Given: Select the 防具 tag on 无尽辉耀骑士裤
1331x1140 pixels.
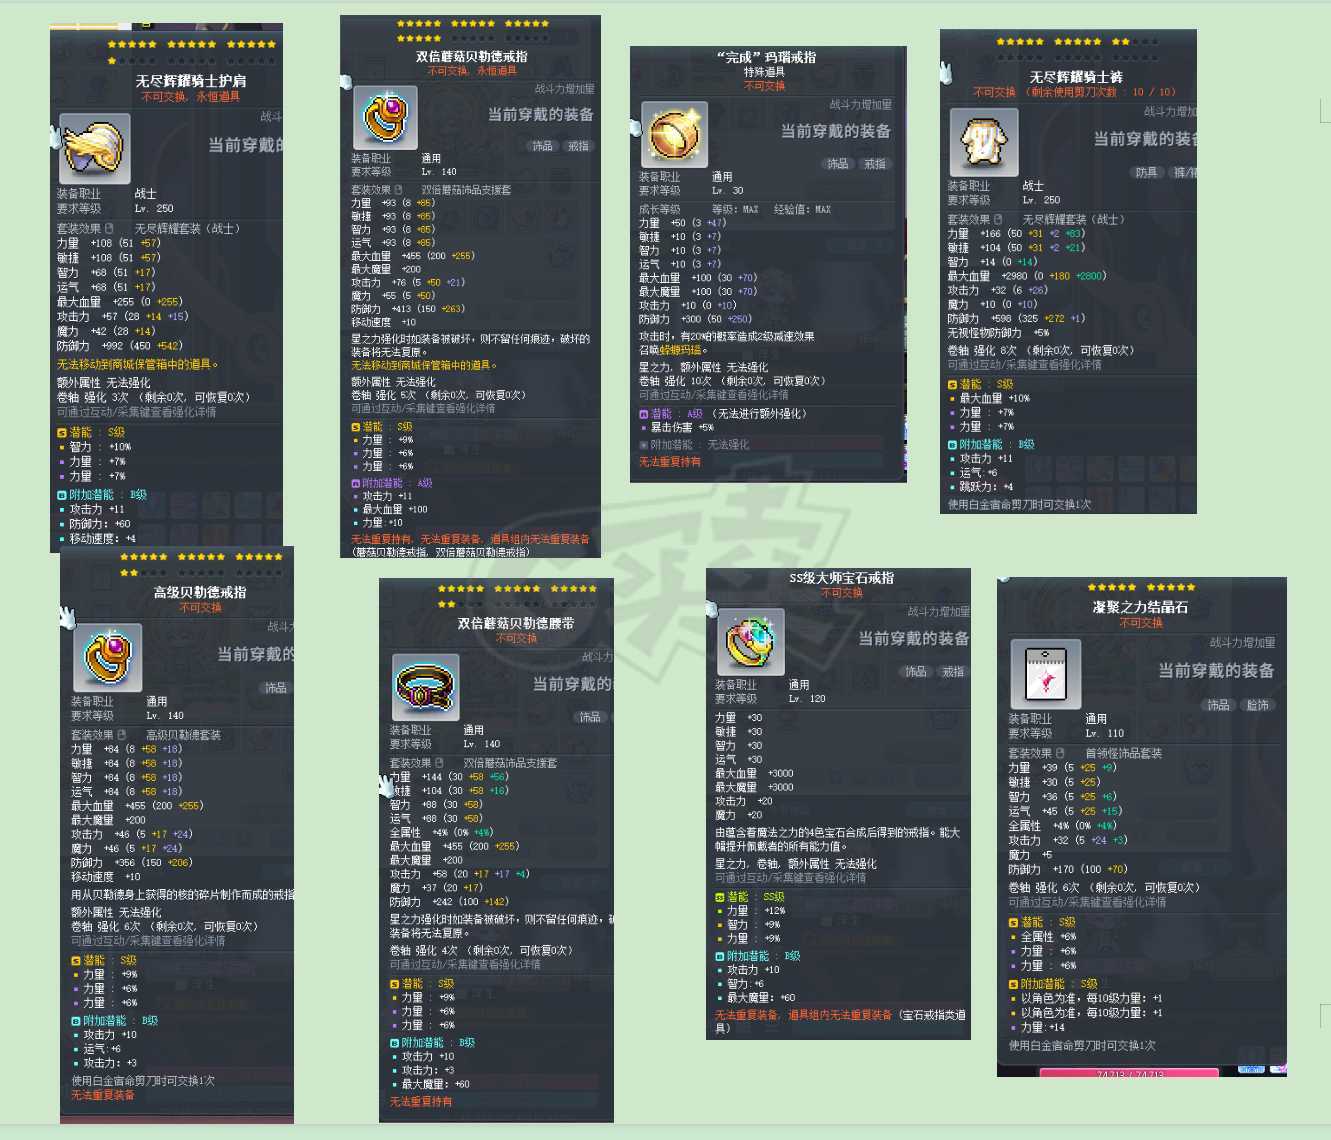Looking at the screenshot, I should 1146,172.
